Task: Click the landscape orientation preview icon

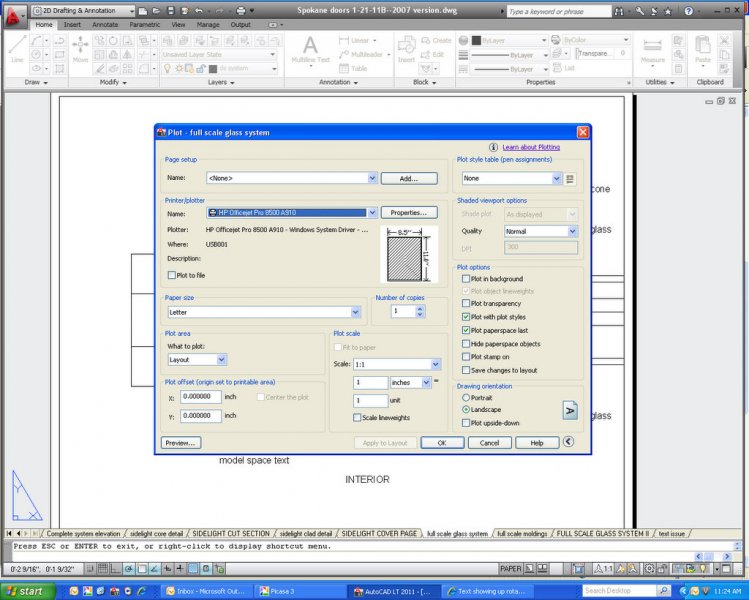Action: coord(570,410)
